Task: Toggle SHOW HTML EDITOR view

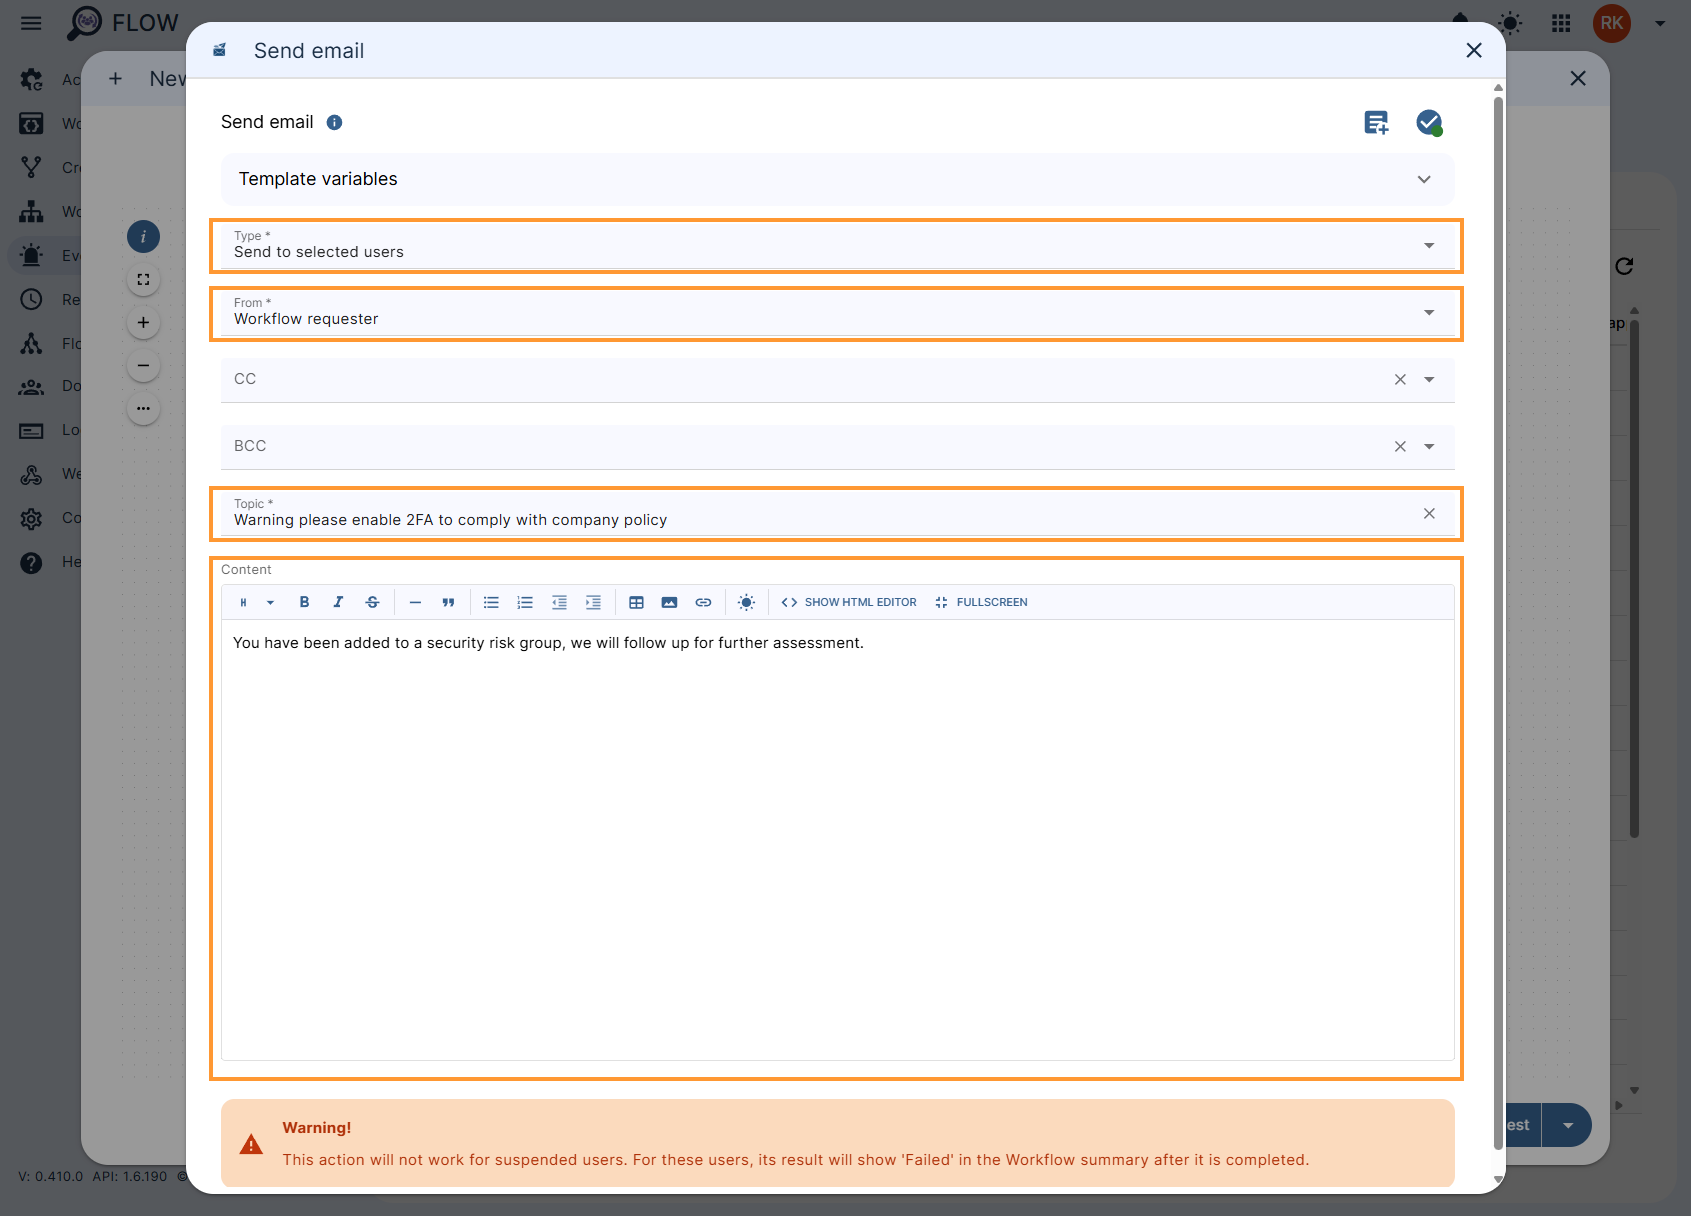Action: 847,602
